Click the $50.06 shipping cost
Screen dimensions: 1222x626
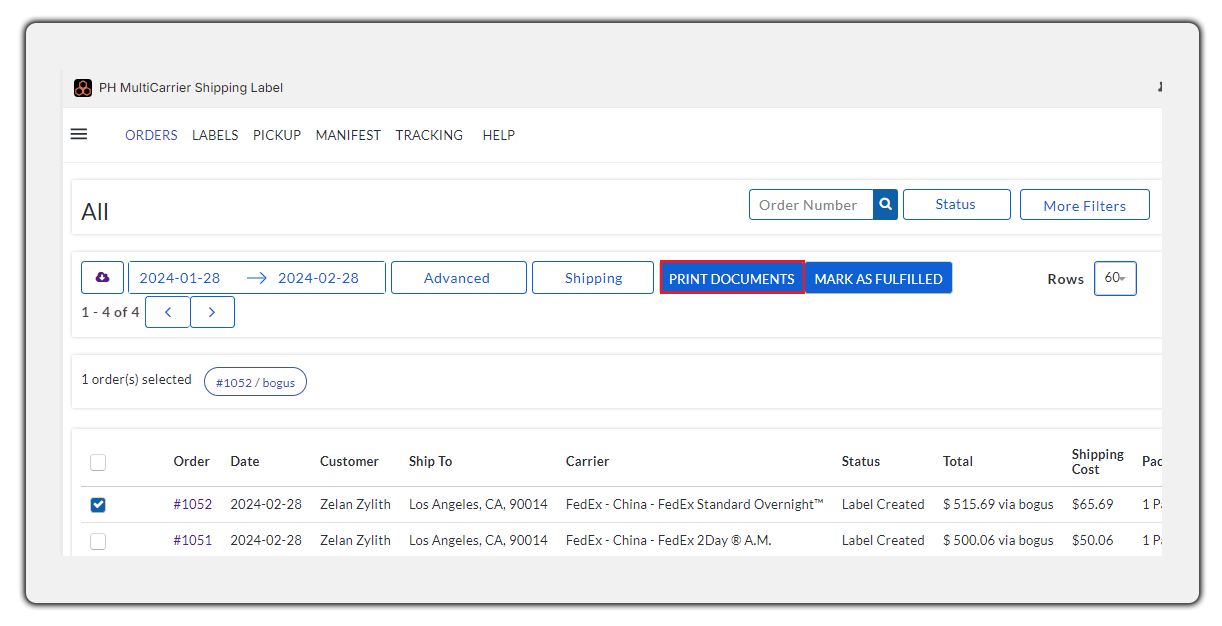click(x=1092, y=540)
